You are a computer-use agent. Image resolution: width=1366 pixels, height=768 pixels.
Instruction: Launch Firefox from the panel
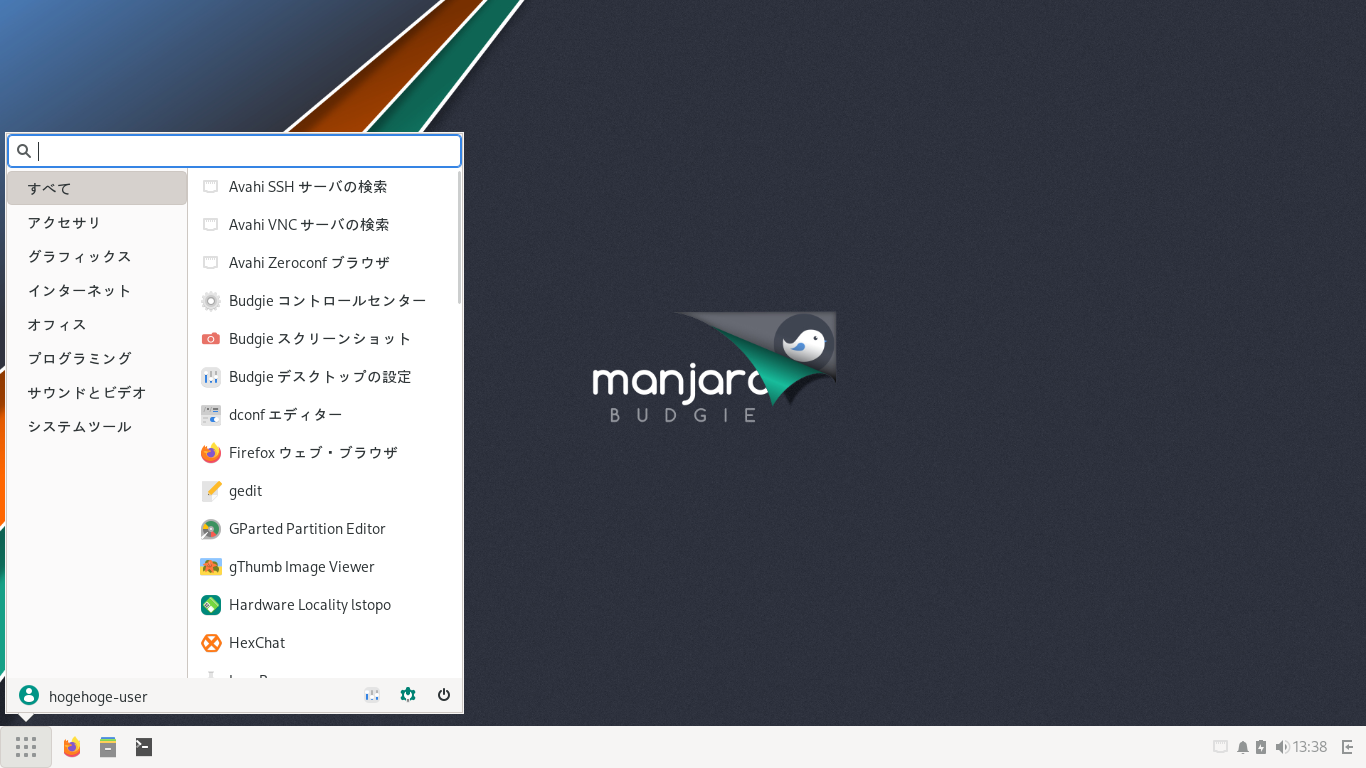coord(72,747)
